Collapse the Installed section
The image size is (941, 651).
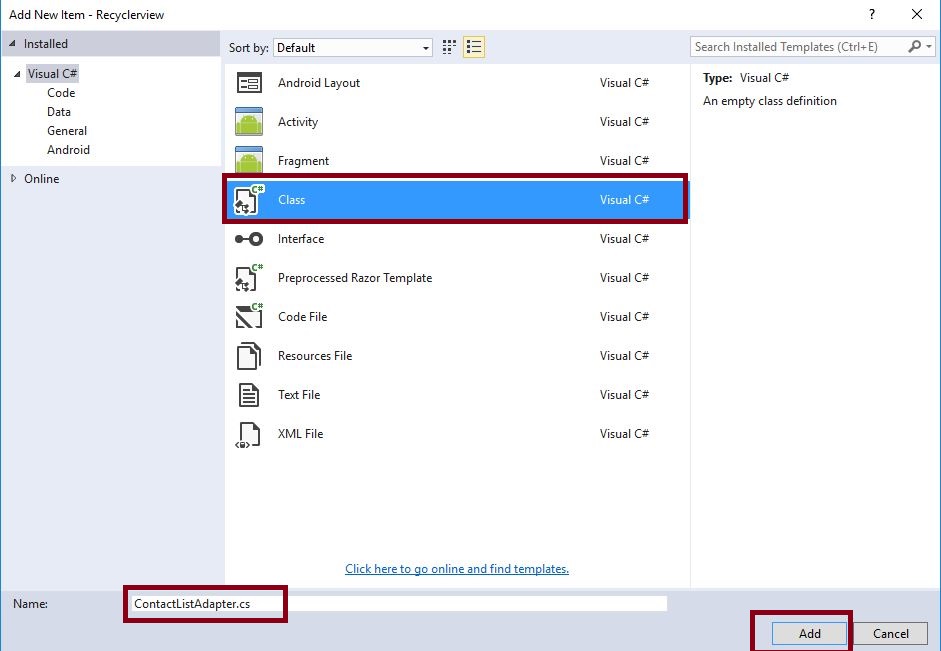12,44
